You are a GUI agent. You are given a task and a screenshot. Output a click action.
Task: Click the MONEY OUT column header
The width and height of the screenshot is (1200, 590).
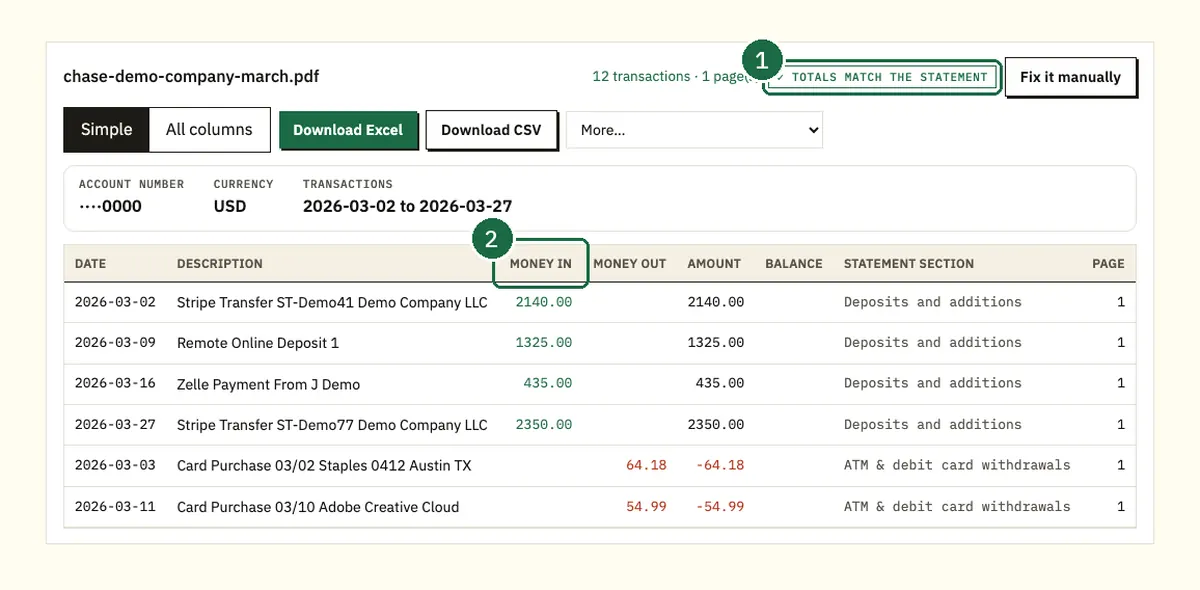(629, 264)
